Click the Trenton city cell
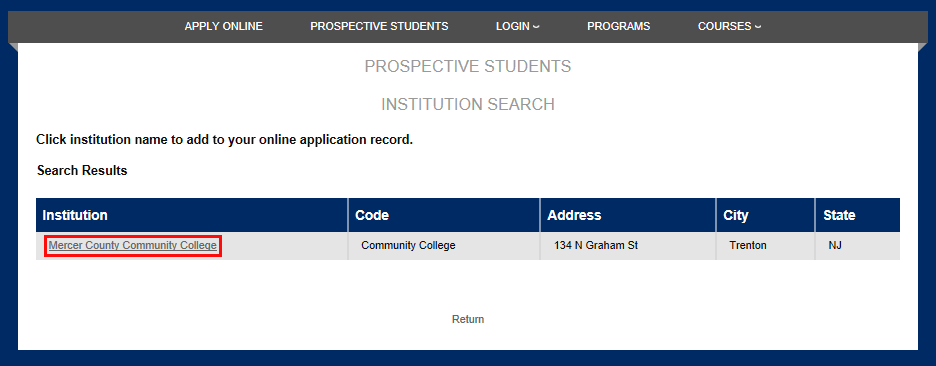 coord(765,246)
